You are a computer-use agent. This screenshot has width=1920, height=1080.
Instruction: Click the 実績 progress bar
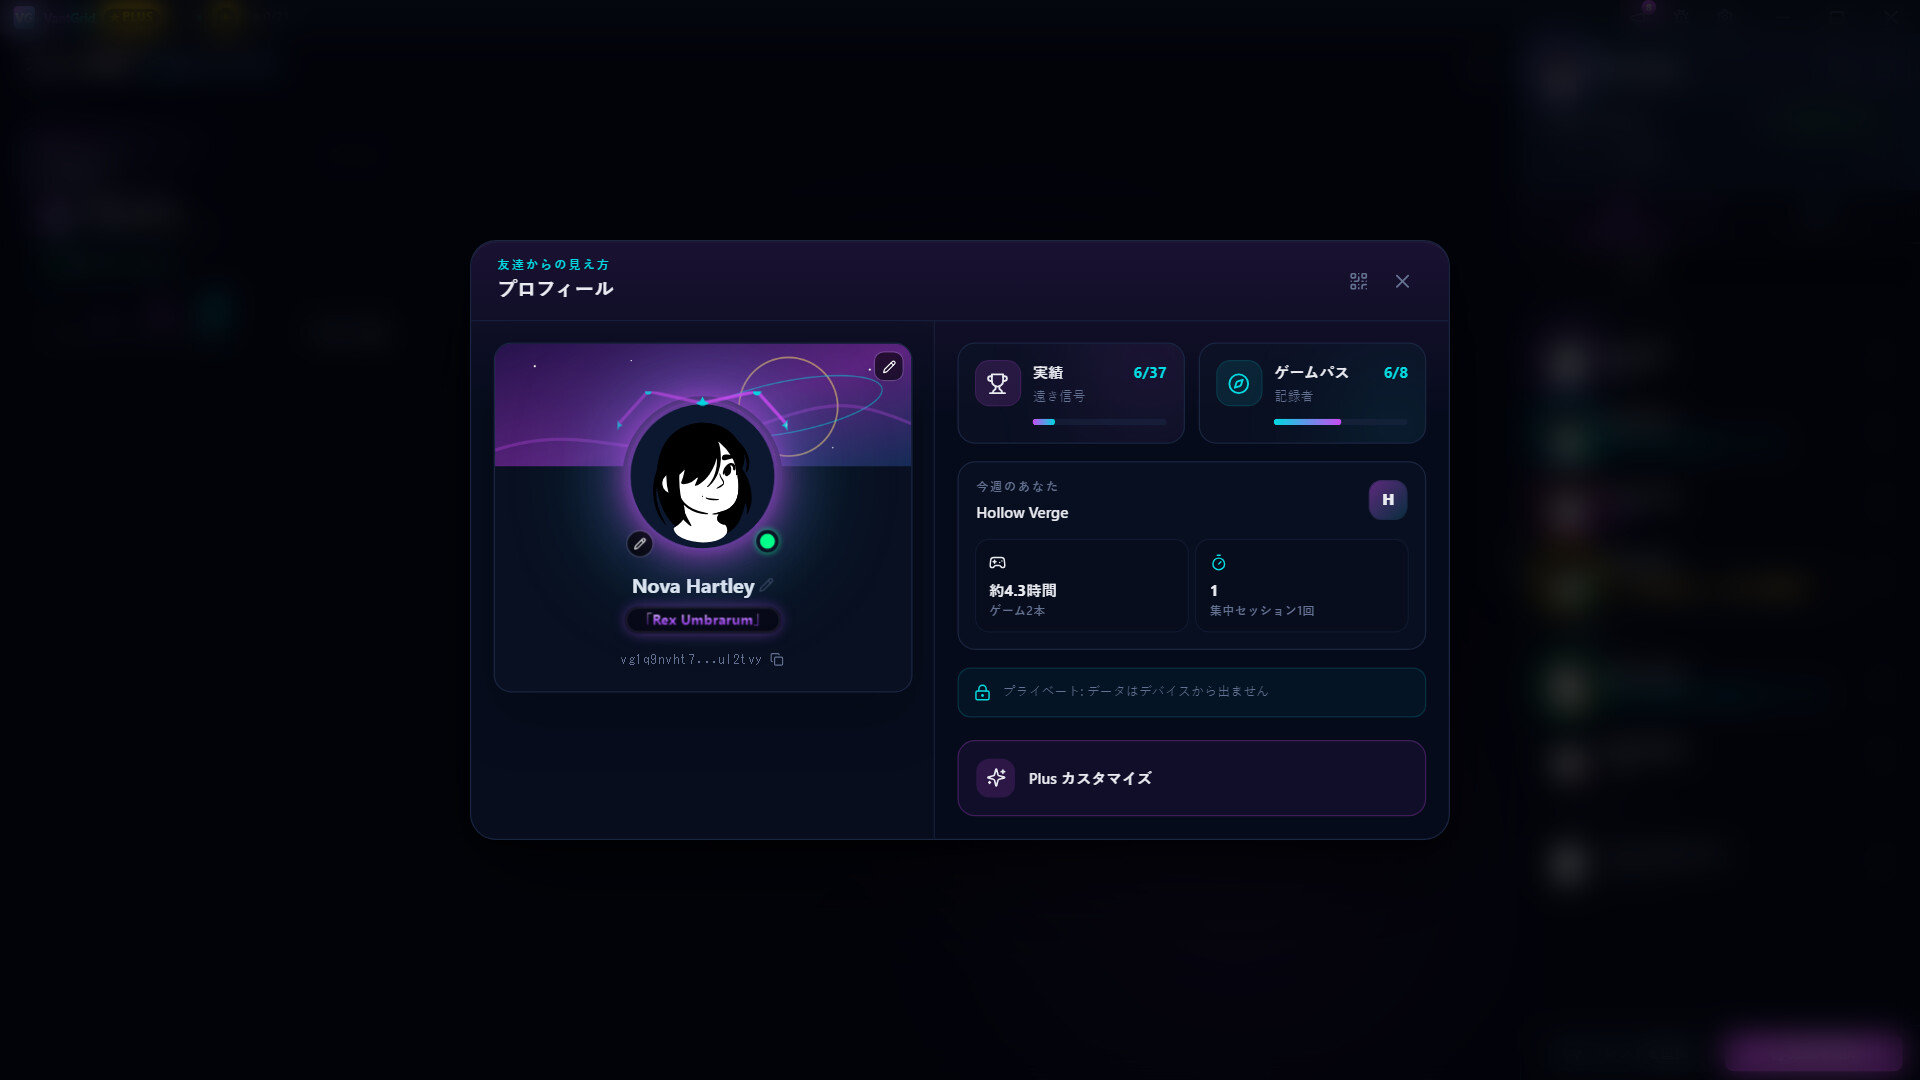(x=1099, y=422)
